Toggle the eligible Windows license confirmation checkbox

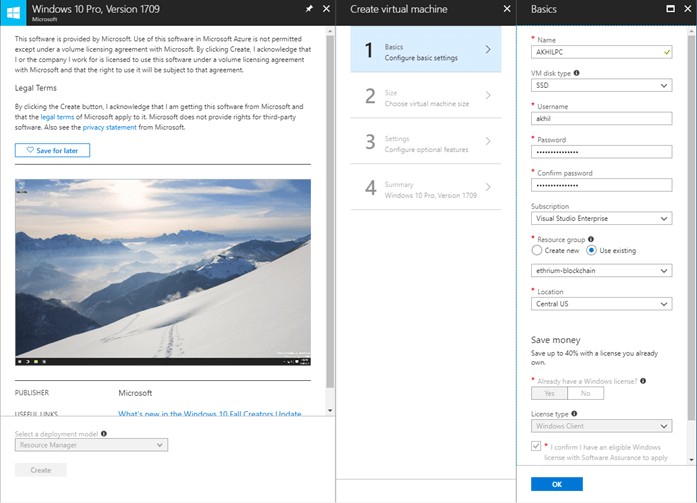(x=536, y=446)
